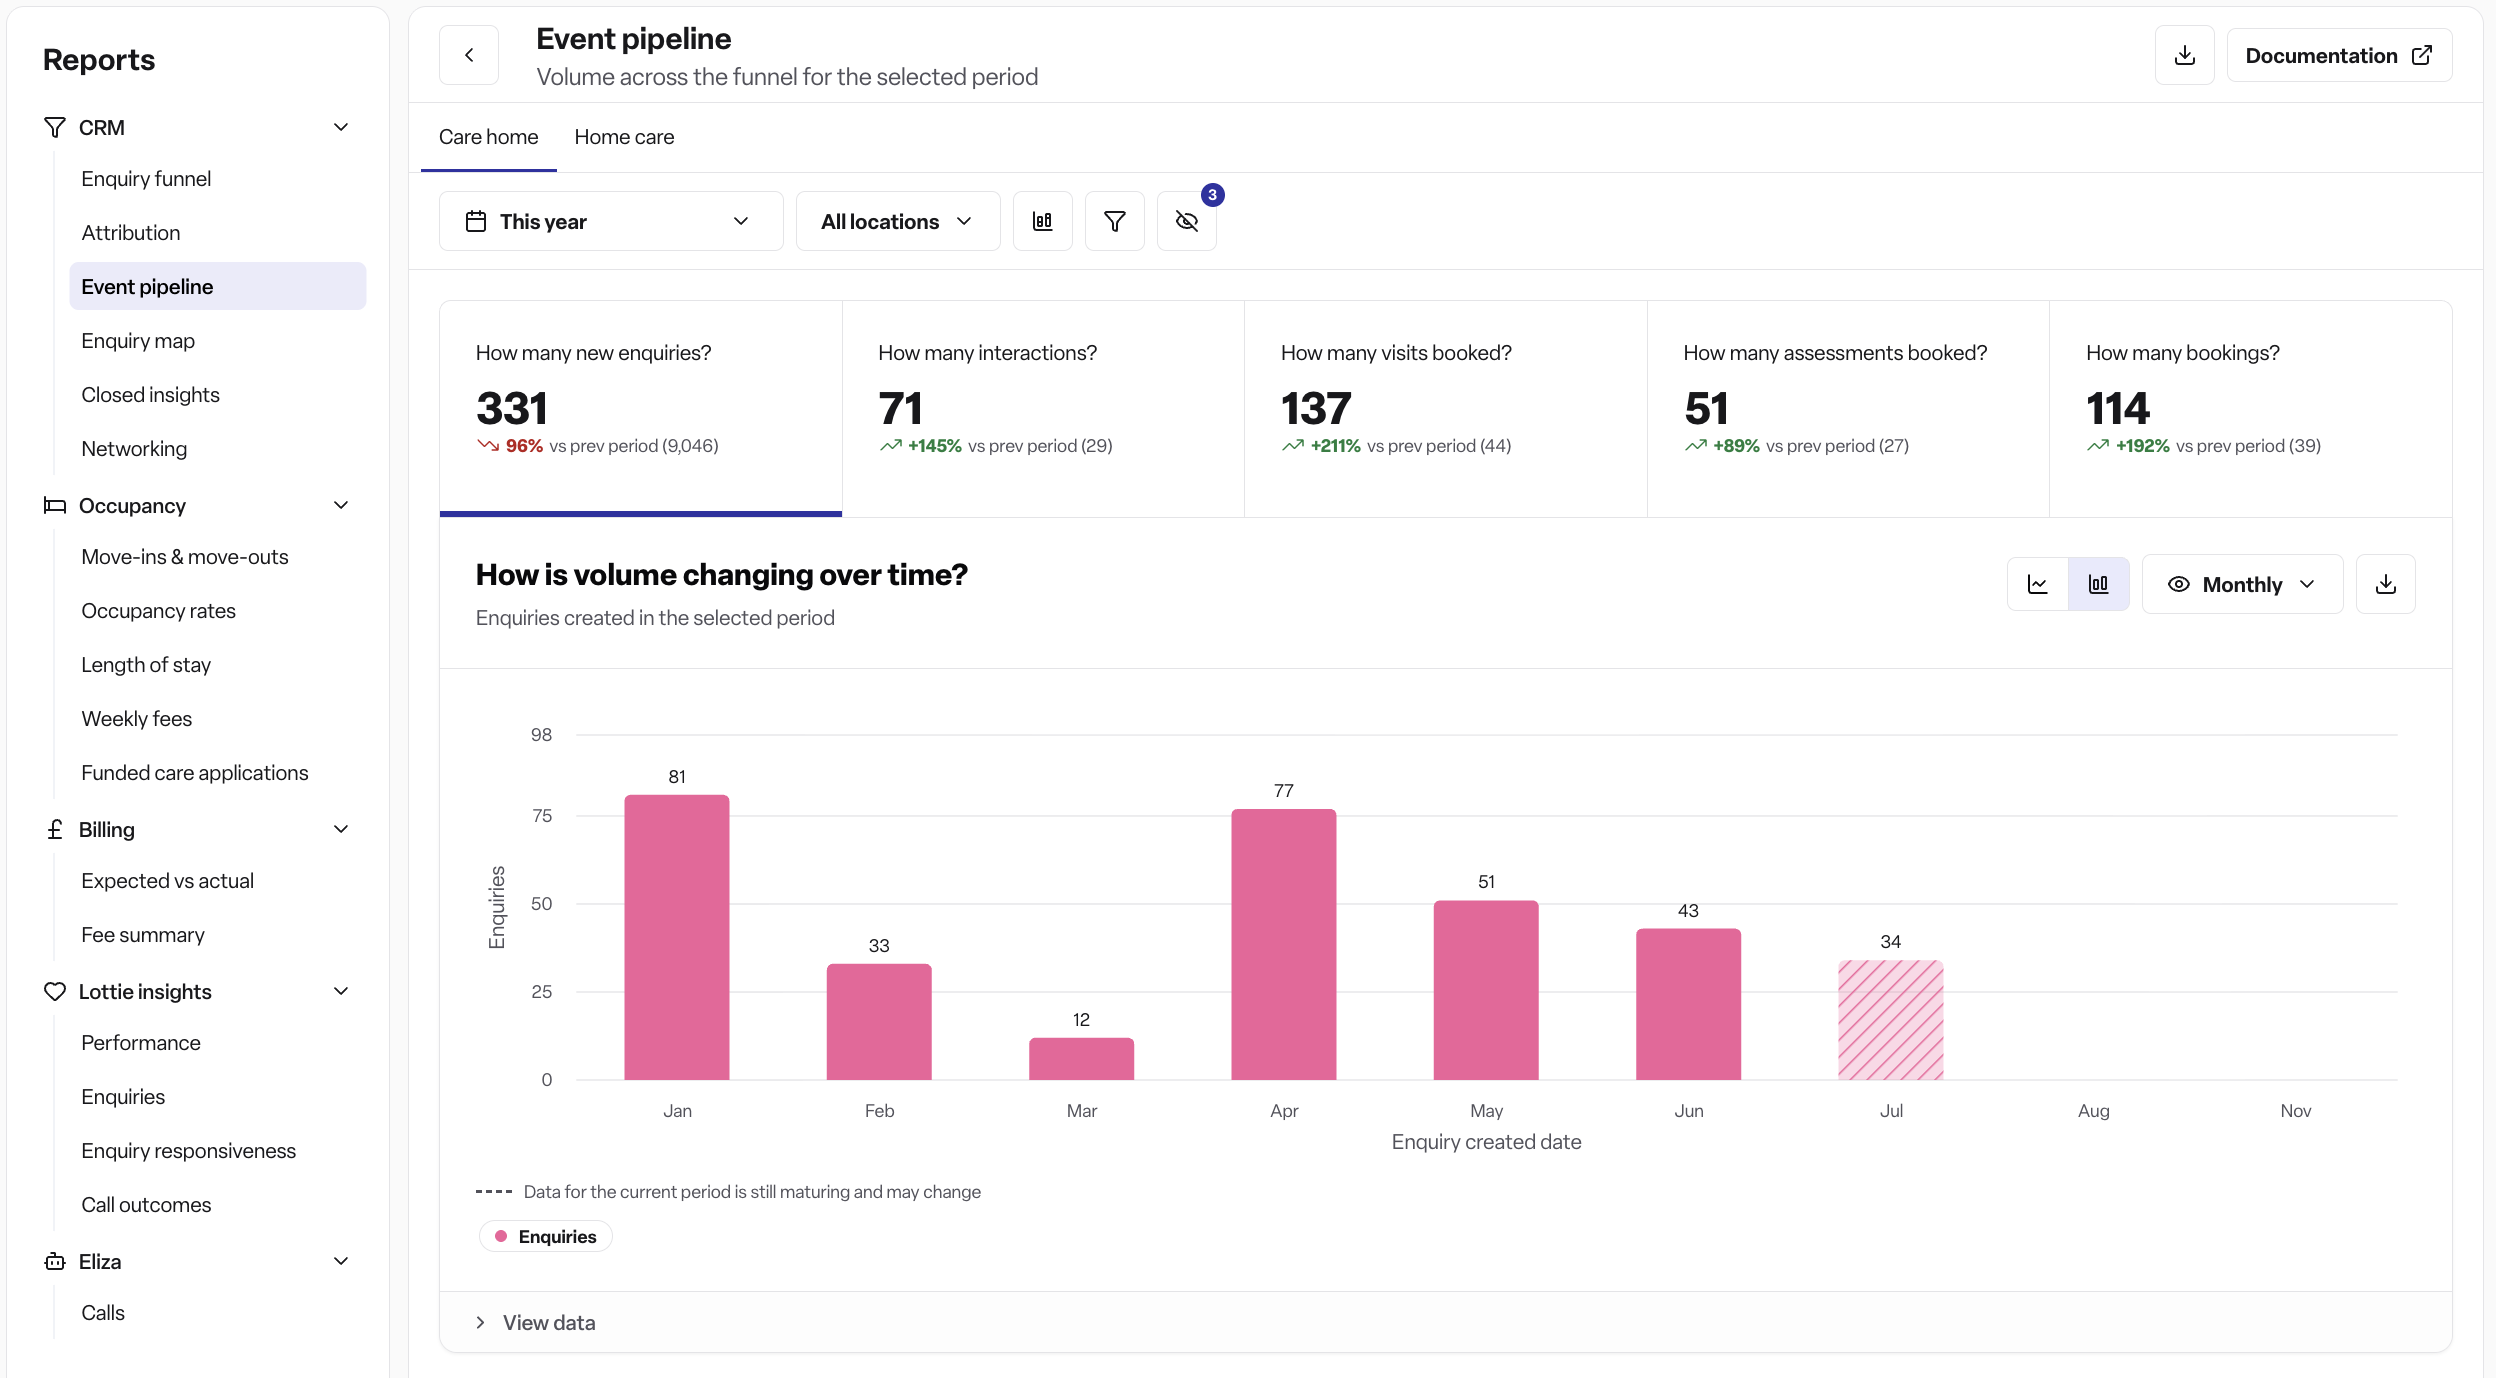Click the March bar labeled 12
The height and width of the screenshot is (1378, 2496).
[1082, 1059]
